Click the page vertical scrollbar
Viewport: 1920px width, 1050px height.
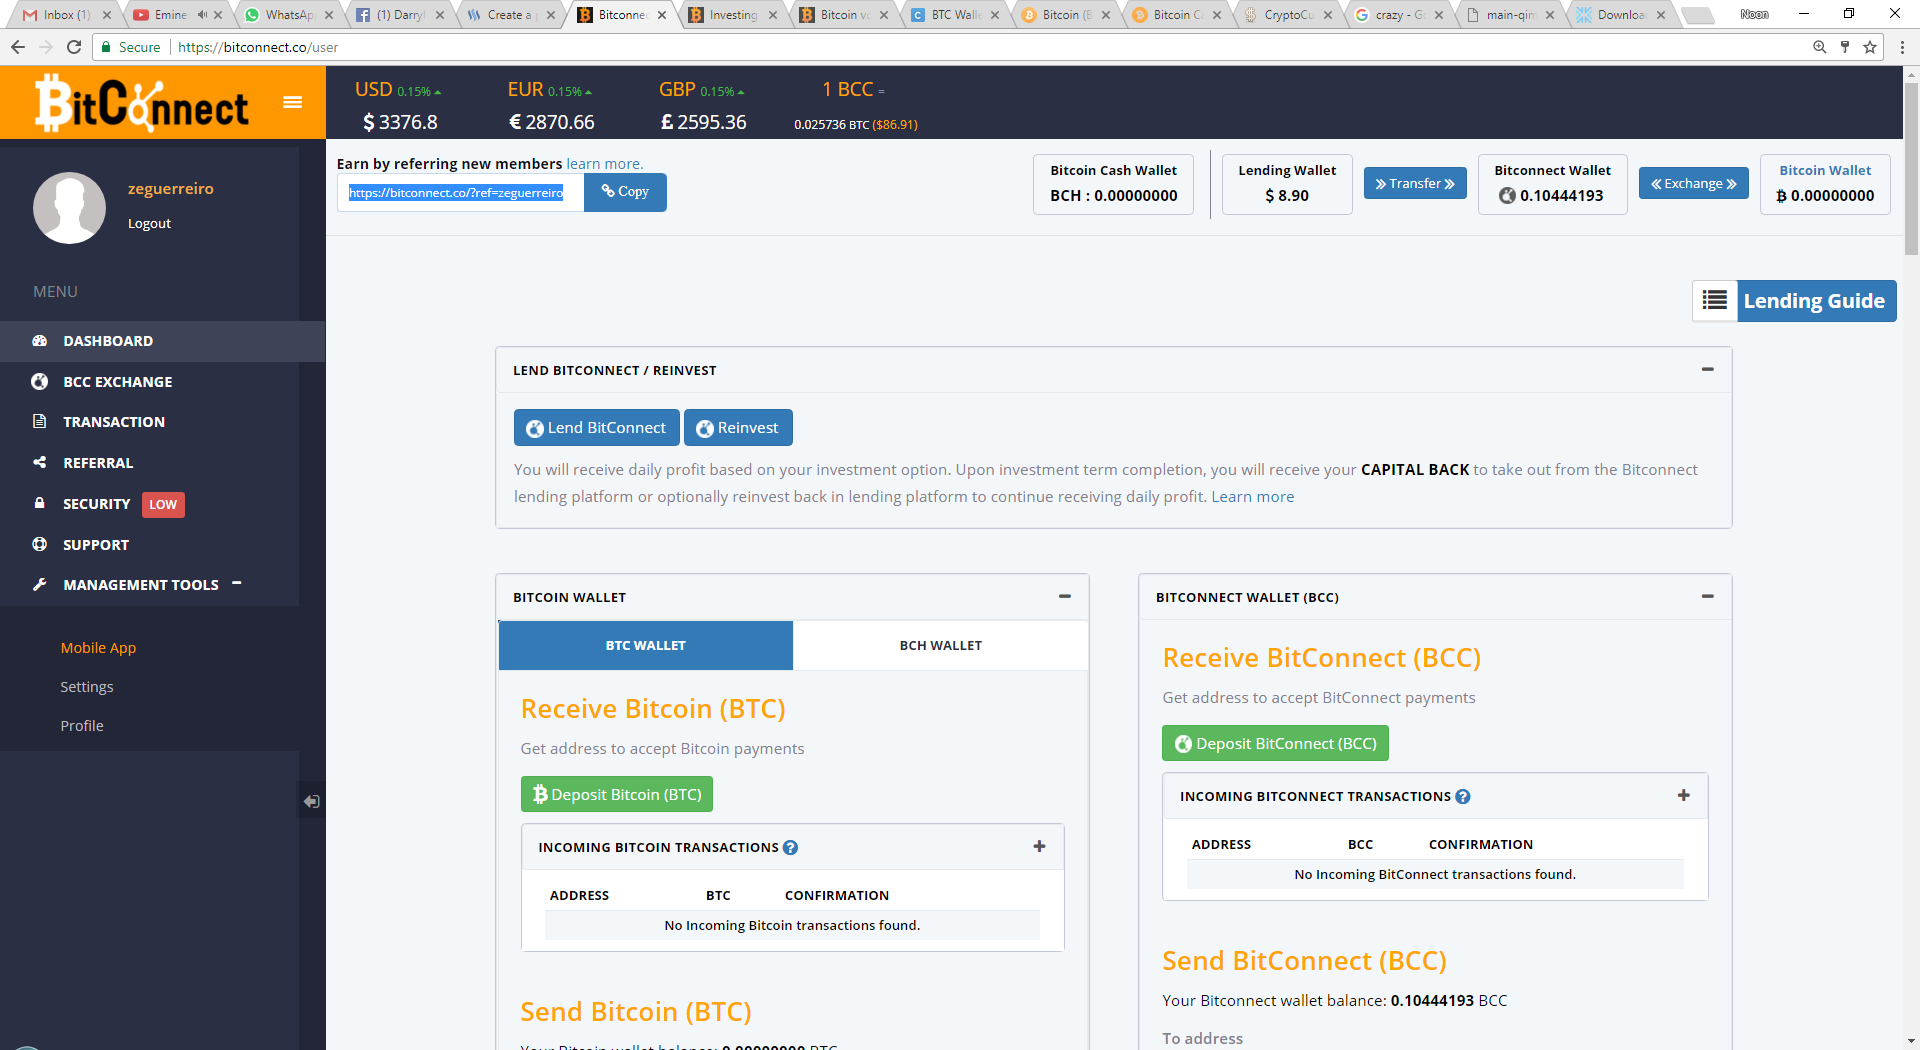pyautogui.click(x=1911, y=170)
